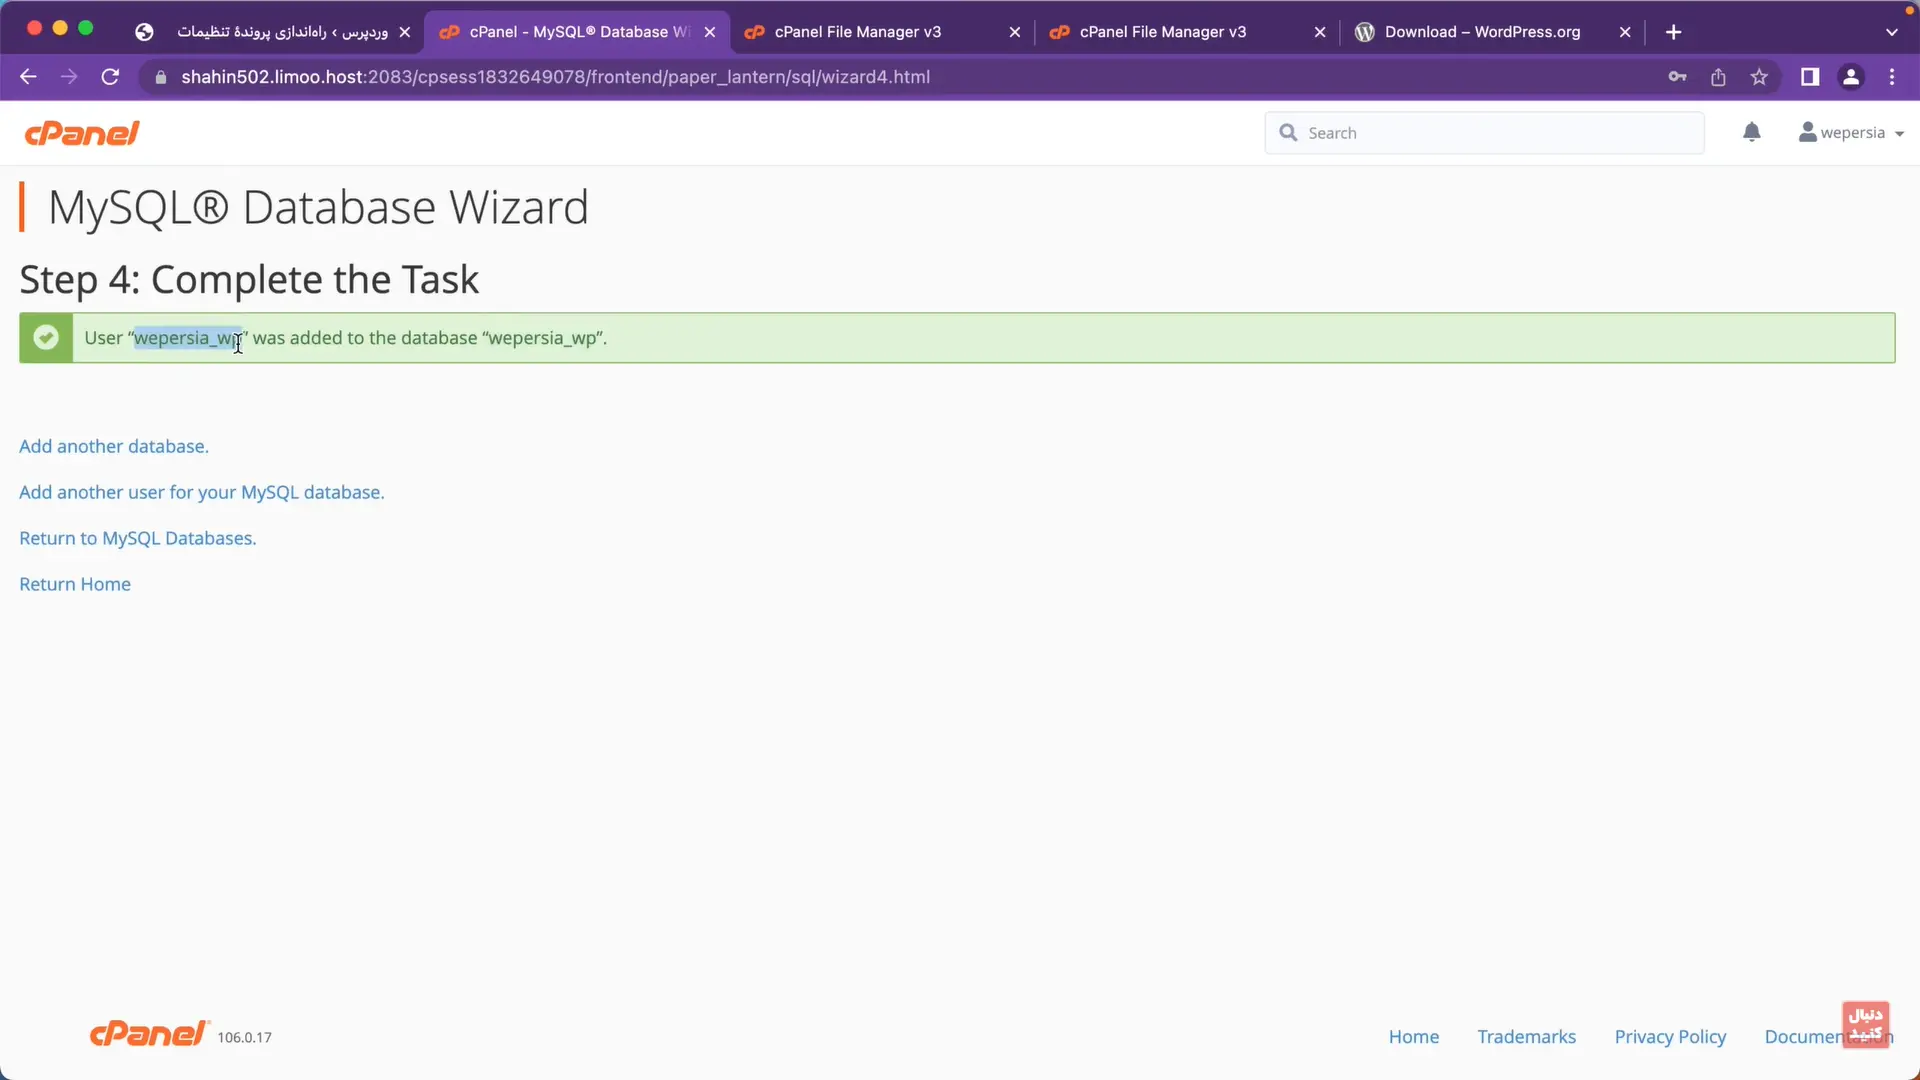Reload the page with the refresh icon
This screenshot has width=1920, height=1080.
coord(111,77)
